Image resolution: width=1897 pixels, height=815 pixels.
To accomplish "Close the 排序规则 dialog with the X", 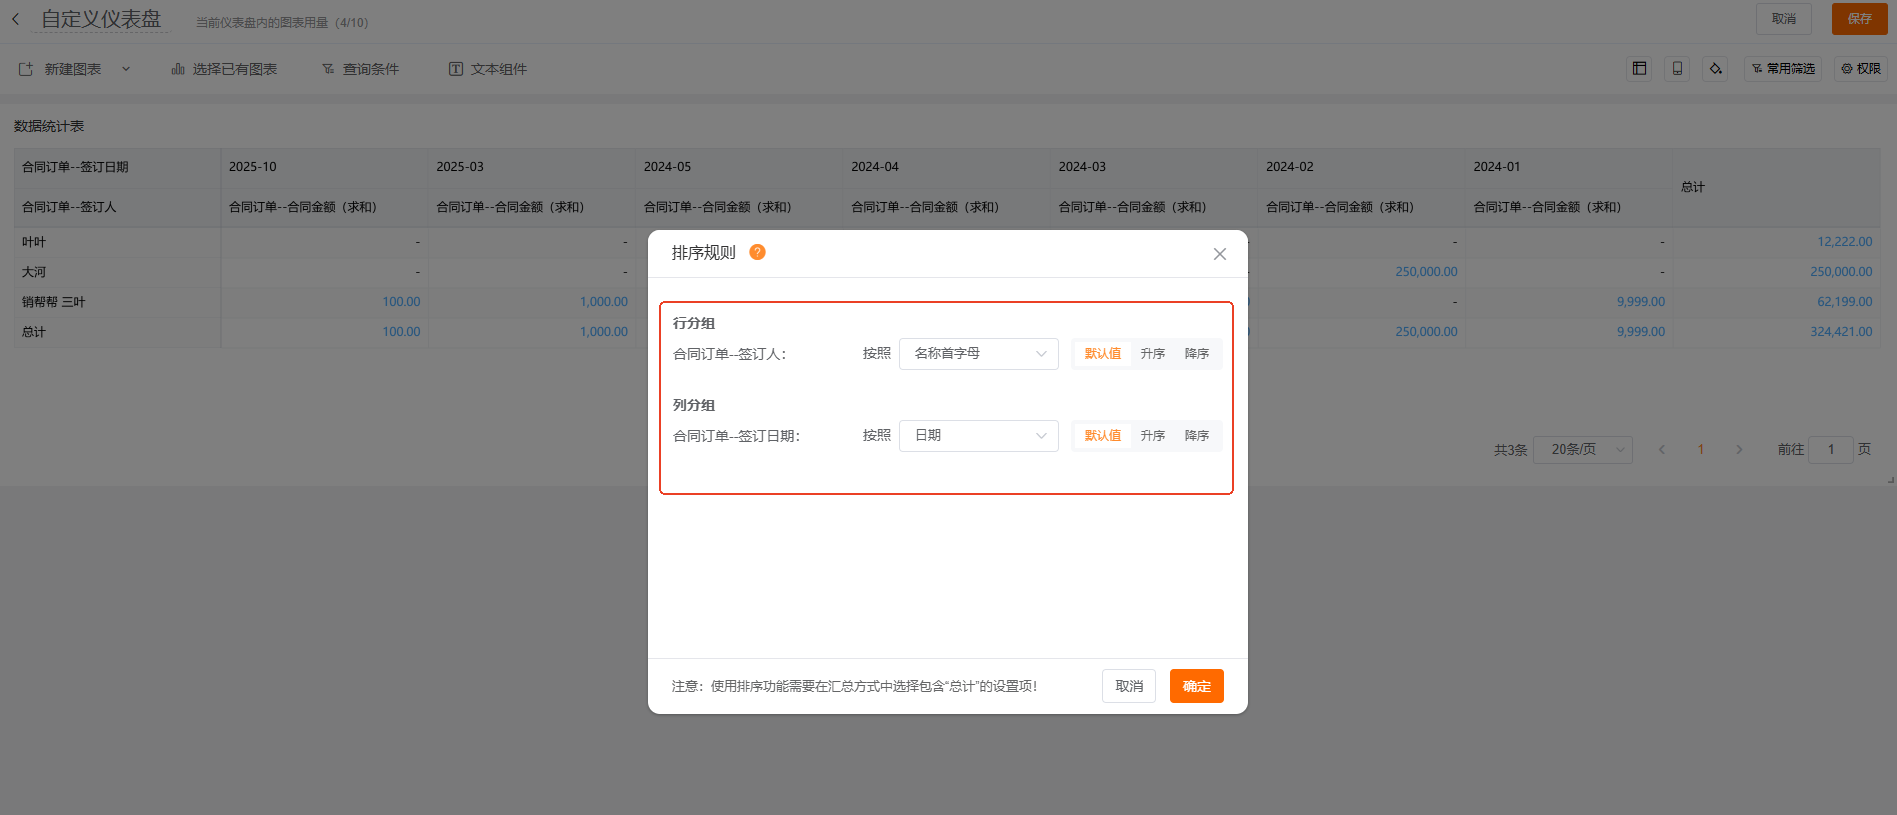I will (x=1219, y=254).
